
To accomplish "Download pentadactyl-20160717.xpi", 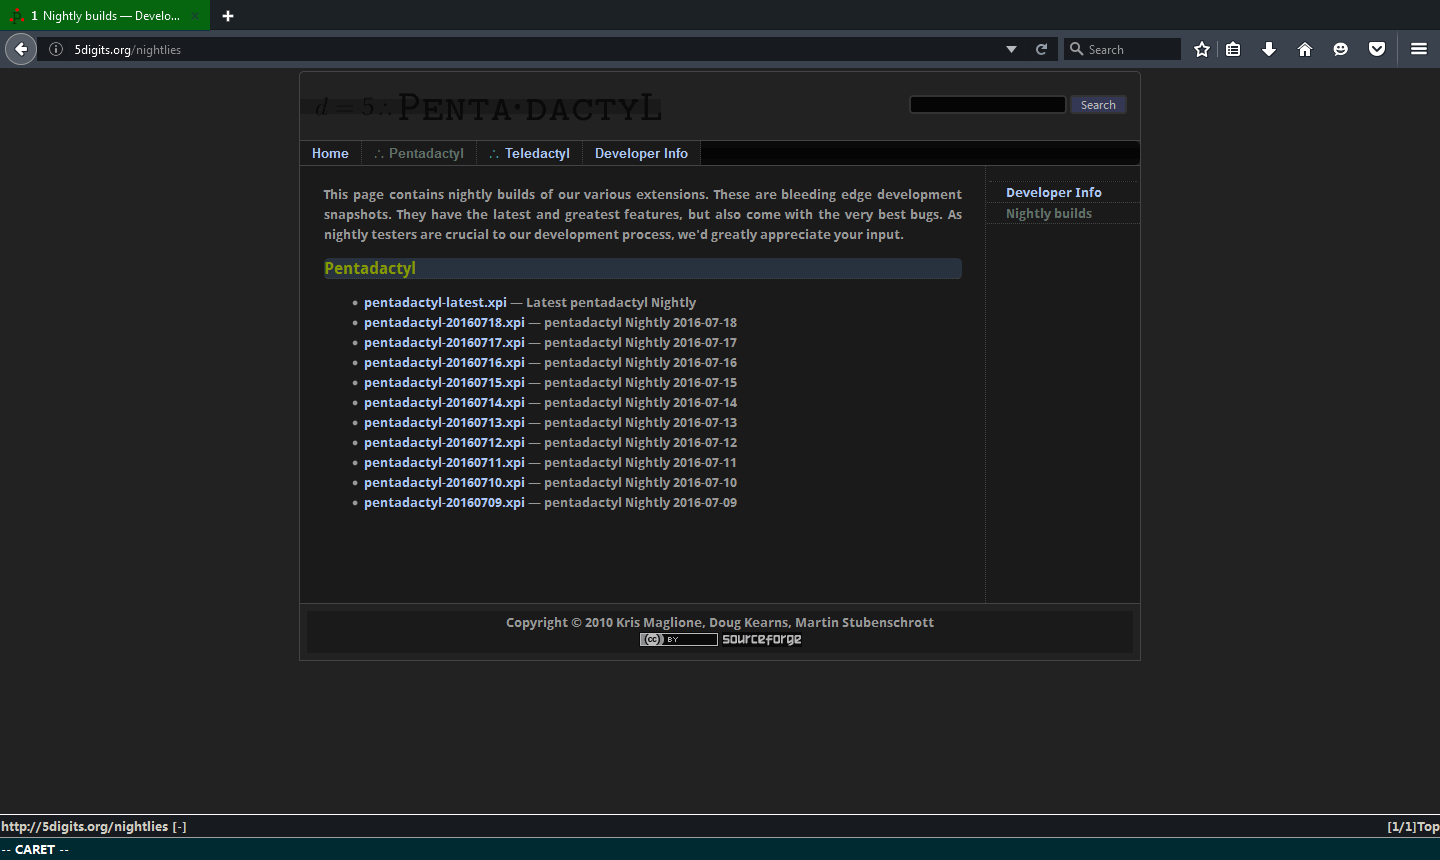I will [x=444, y=342].
